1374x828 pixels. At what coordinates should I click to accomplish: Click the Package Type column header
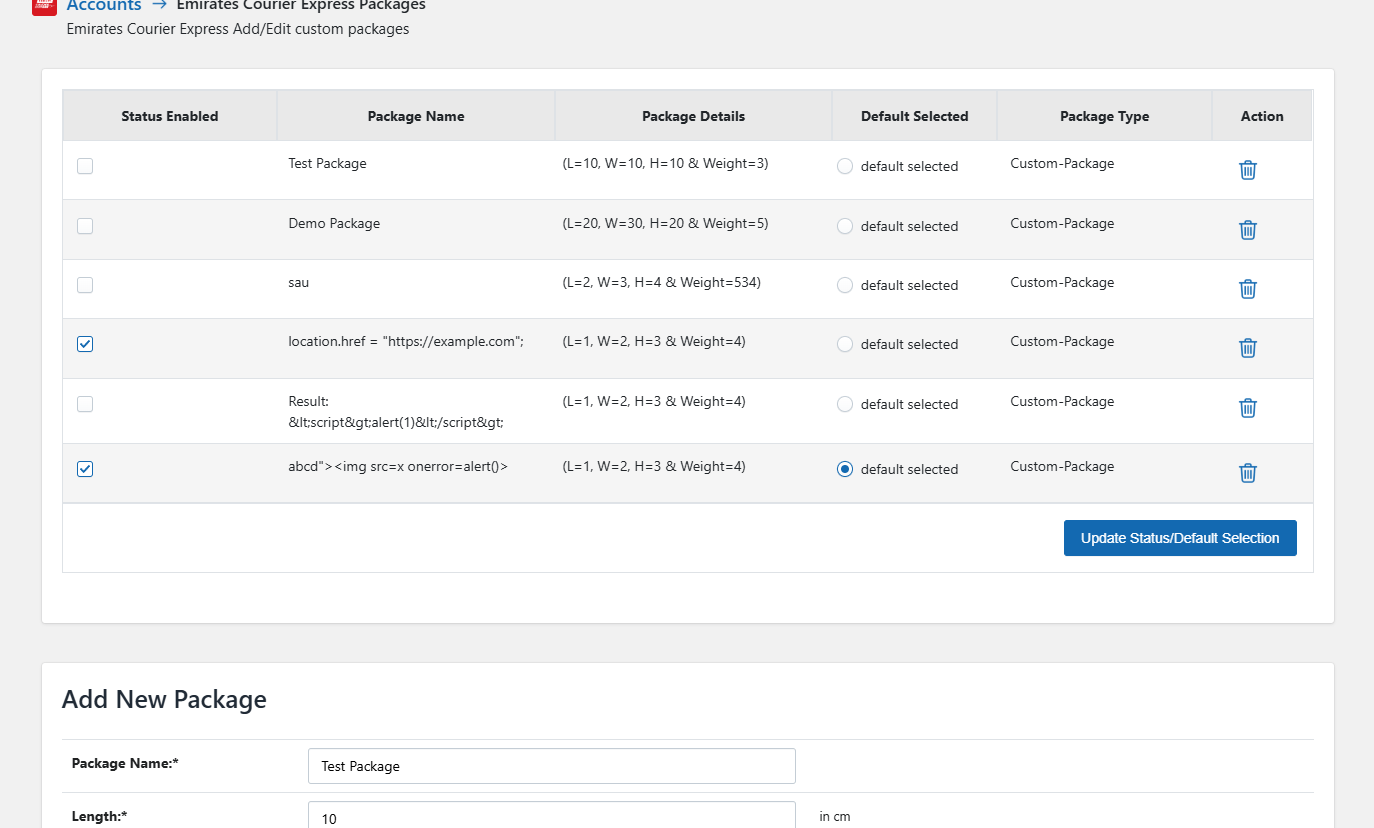coord(1104,116)
